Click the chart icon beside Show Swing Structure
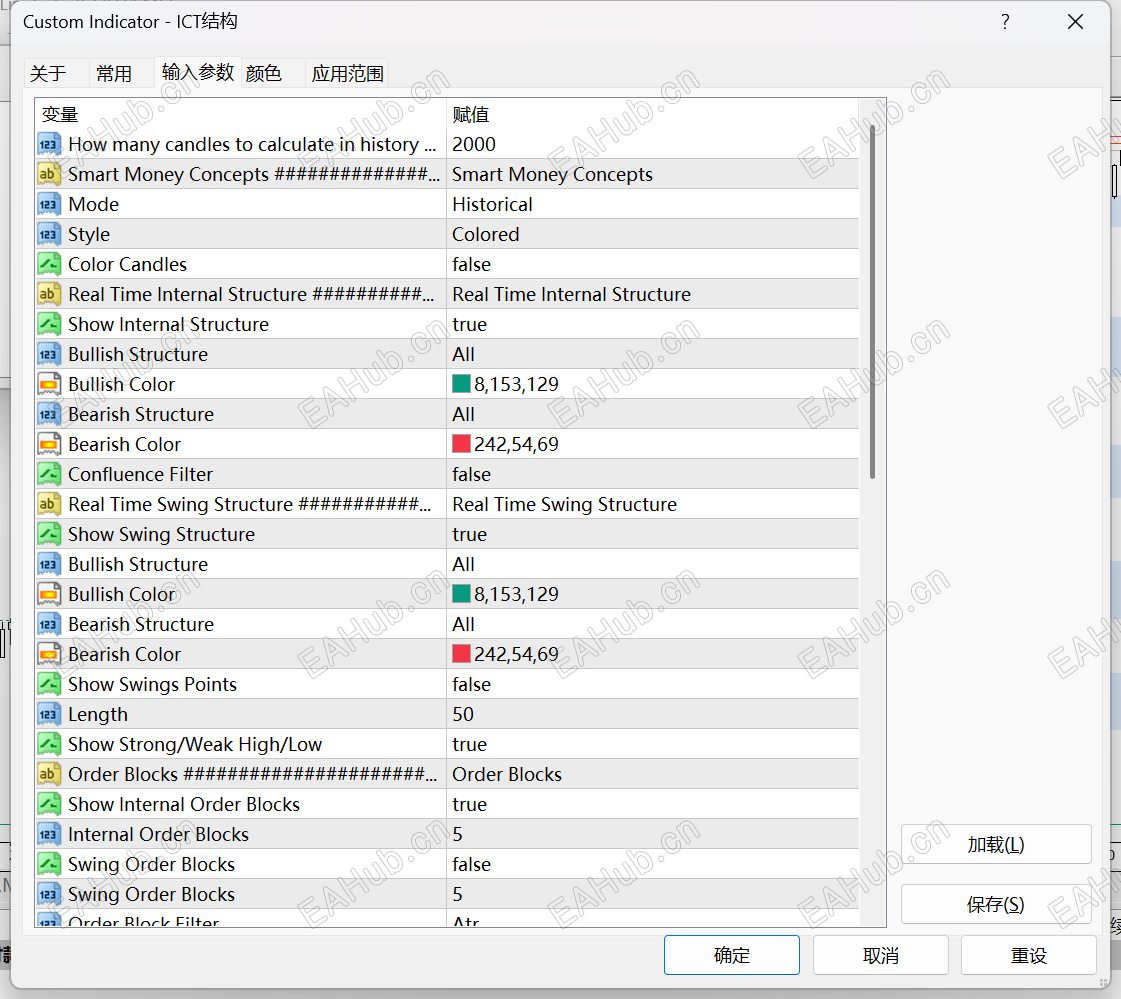The height and width of the screenshot is (999, 1121). [50, 534]
